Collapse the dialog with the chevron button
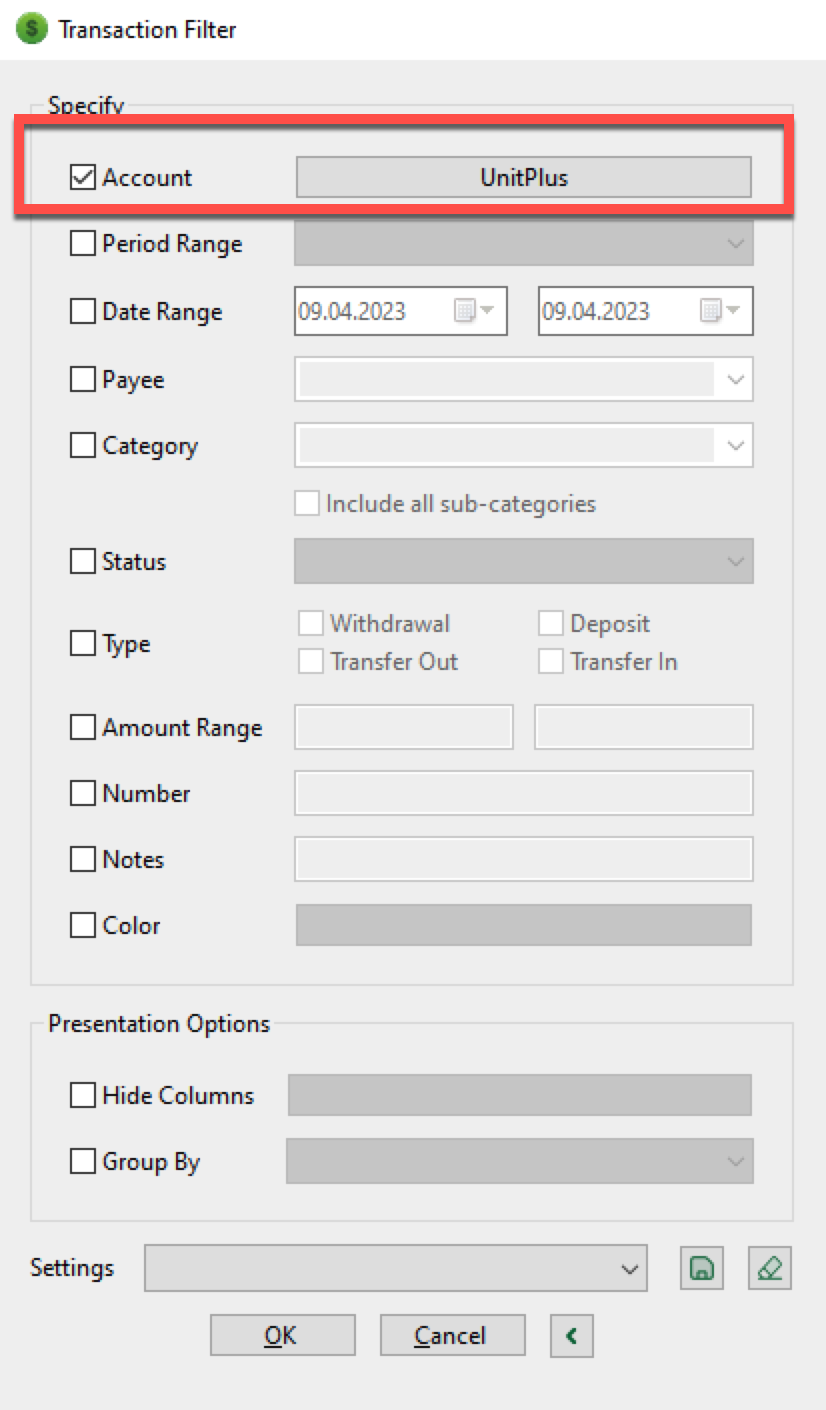Viewport: 826px width, 1410px height. coord(570,1335)
